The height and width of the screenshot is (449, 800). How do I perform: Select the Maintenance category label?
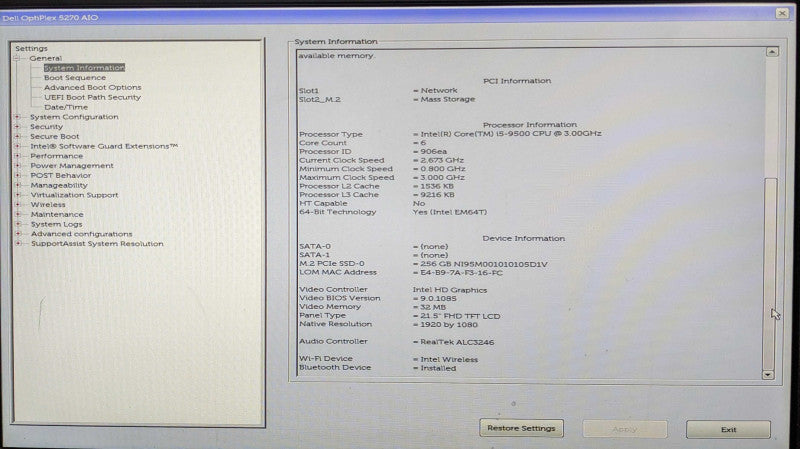pyautogui.click(x=57, y=214)
